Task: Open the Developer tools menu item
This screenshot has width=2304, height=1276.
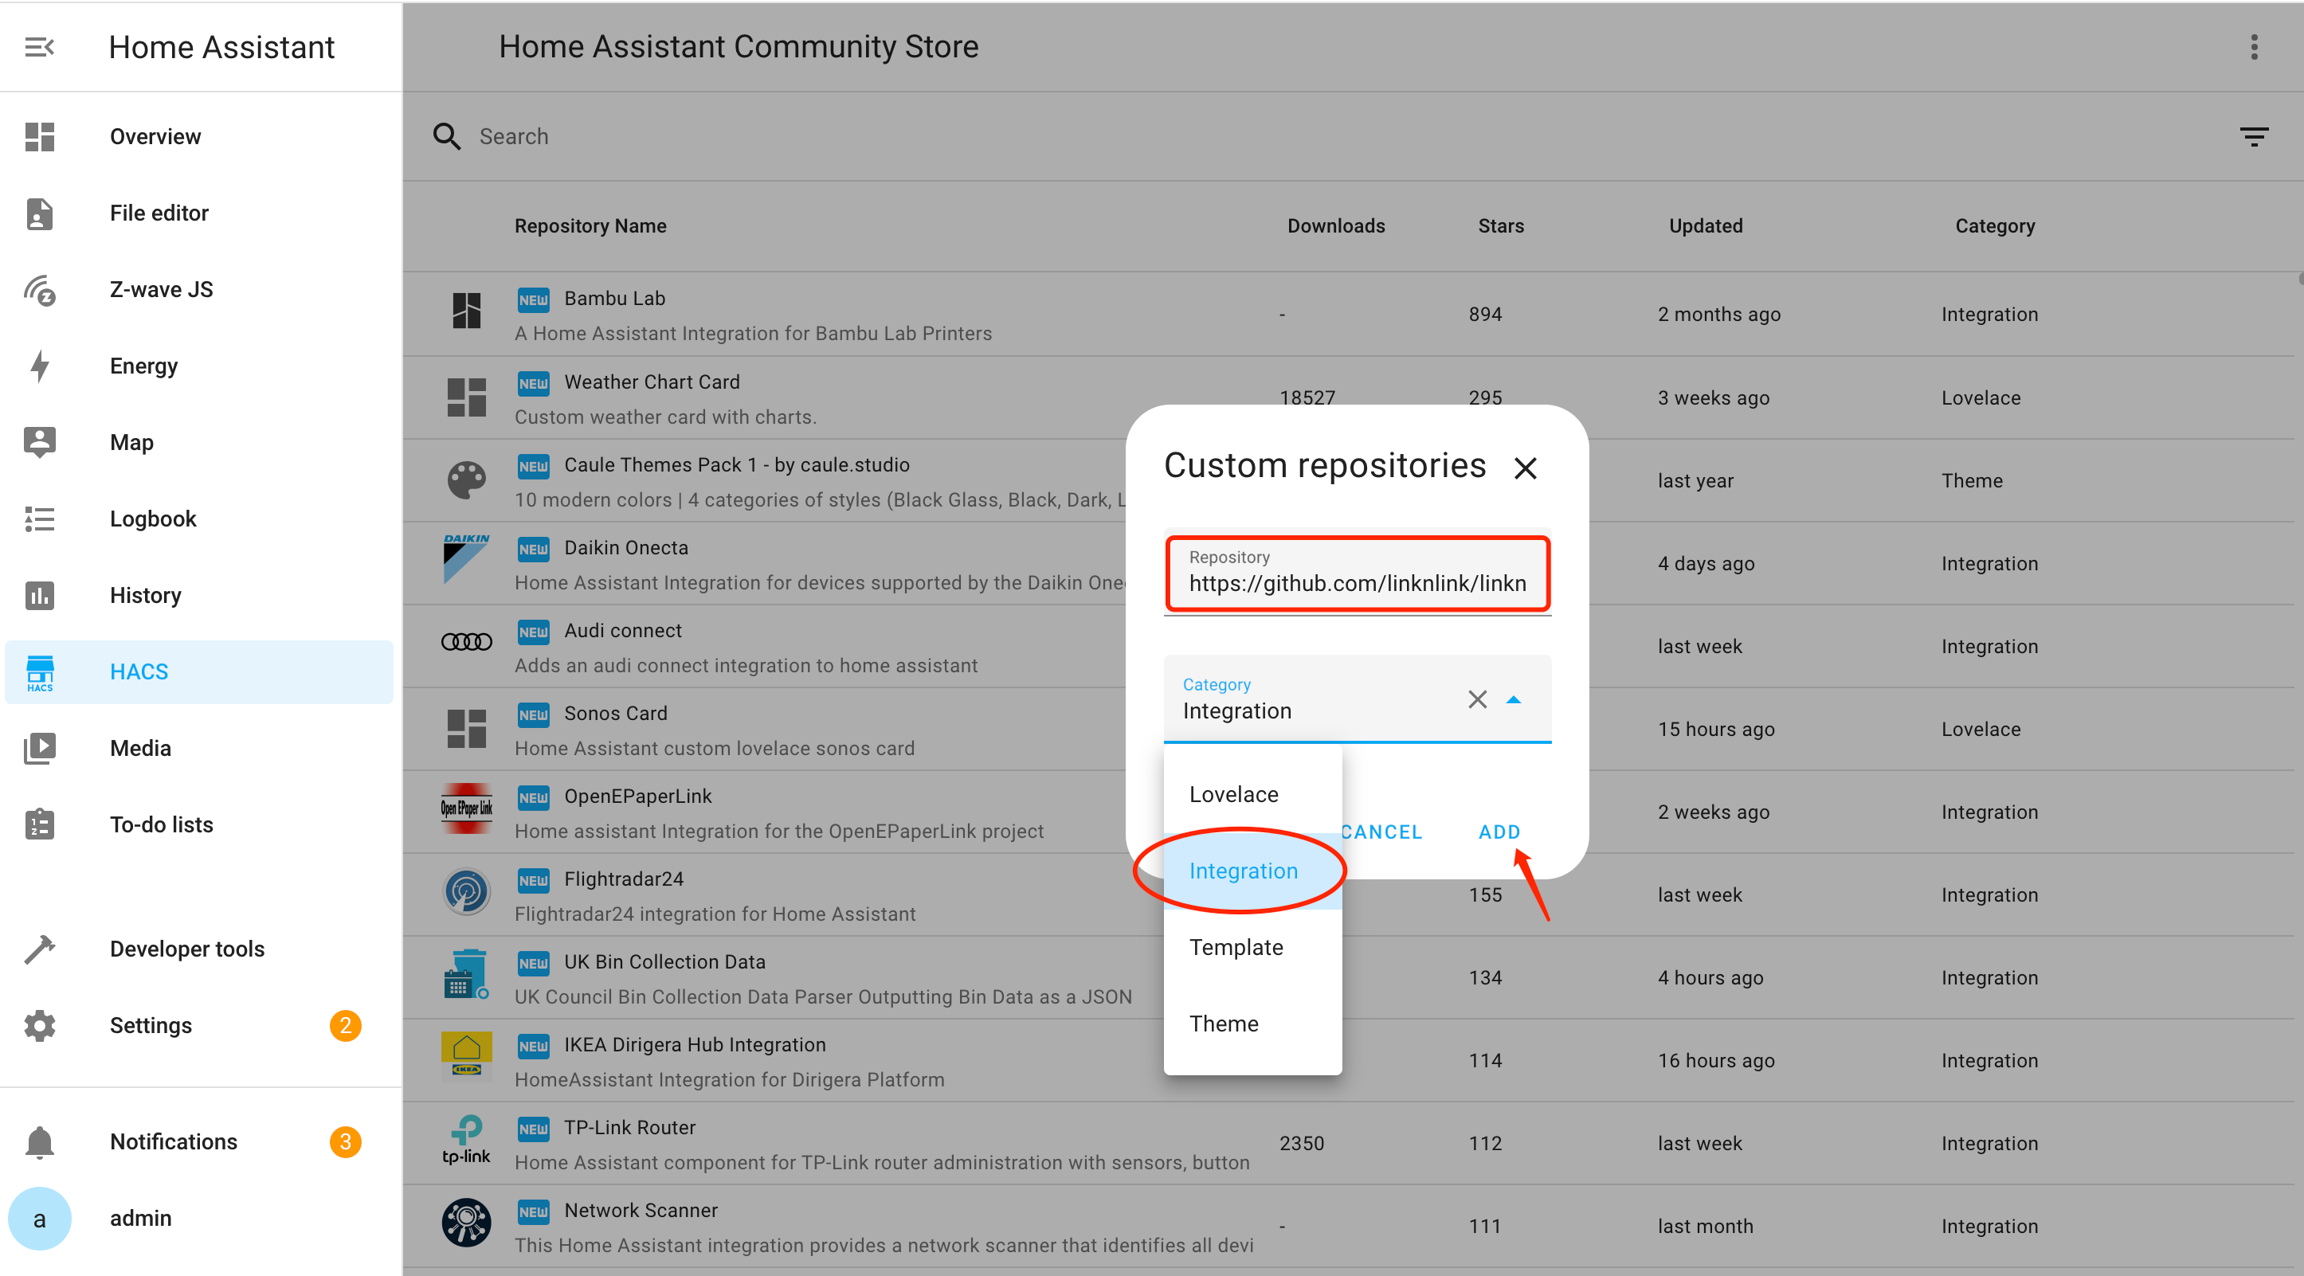Action: coord(187,949)
